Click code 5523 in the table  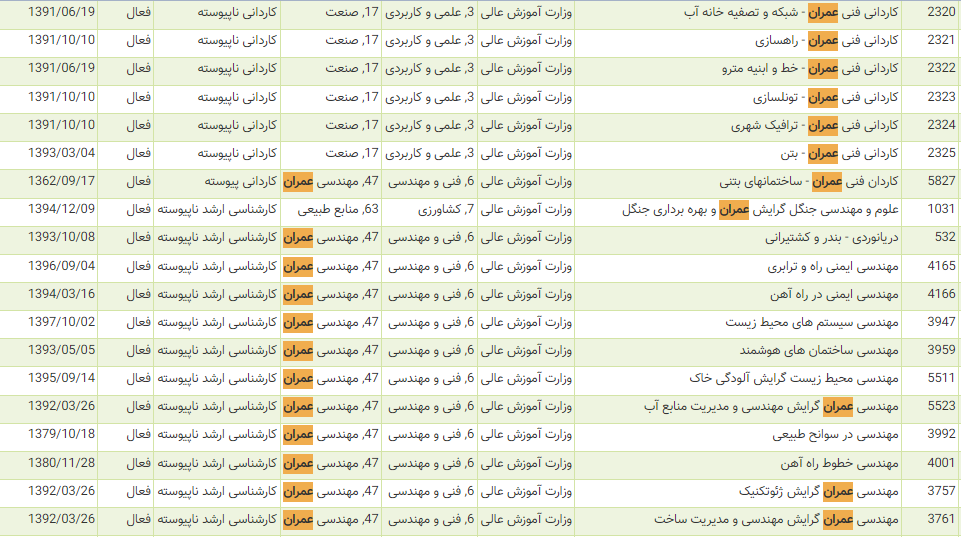(941, 406)
